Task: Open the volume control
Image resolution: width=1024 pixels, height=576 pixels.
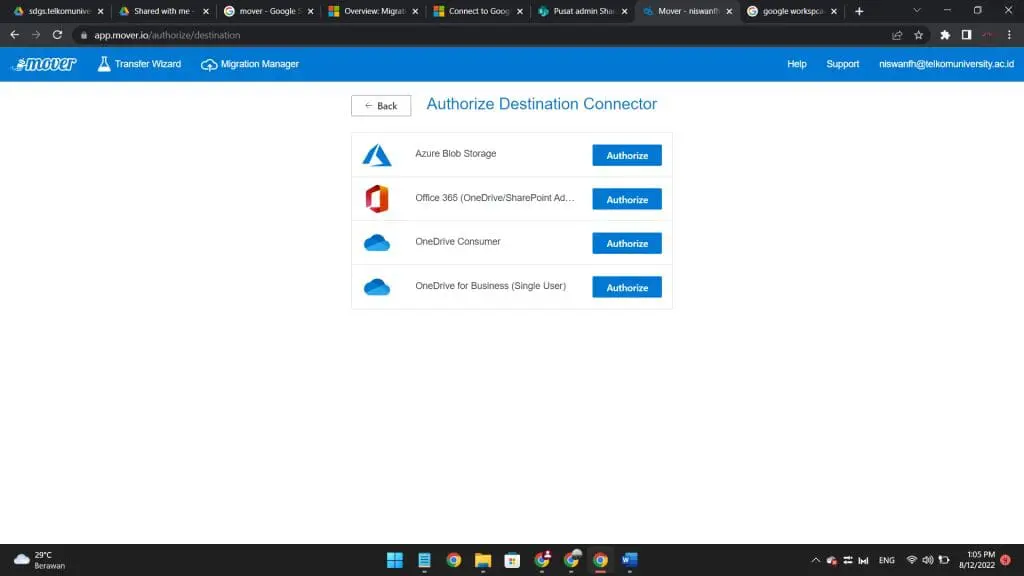Action: tap(927, 560)
